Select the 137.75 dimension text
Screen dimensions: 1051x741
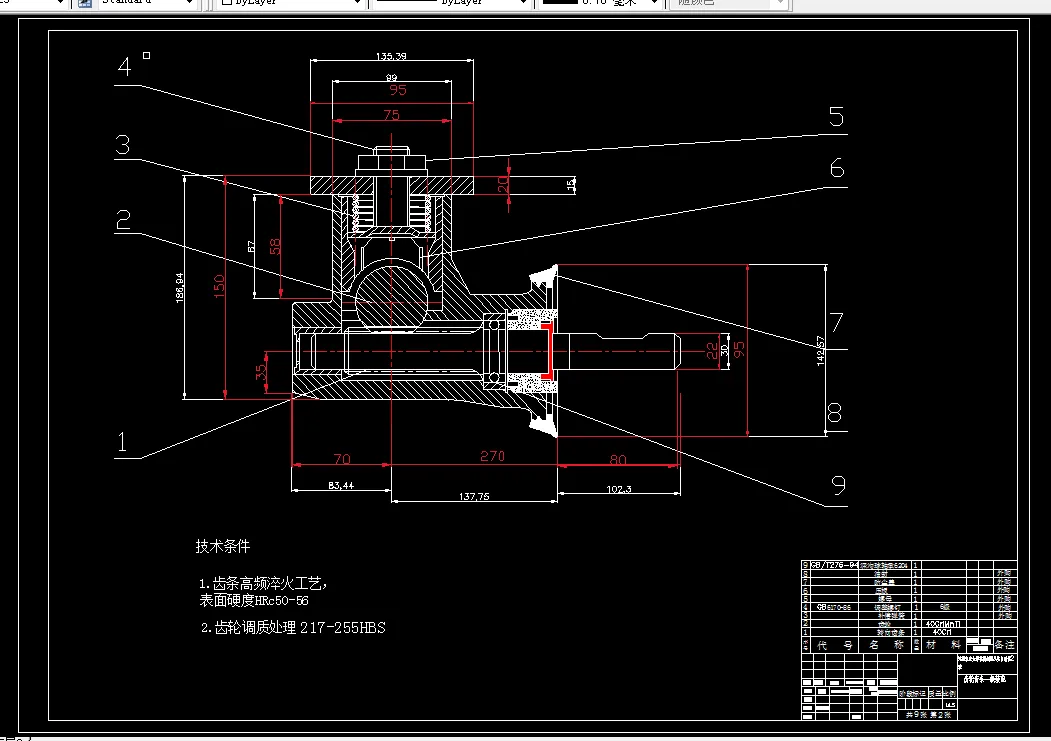coord(474,496)
